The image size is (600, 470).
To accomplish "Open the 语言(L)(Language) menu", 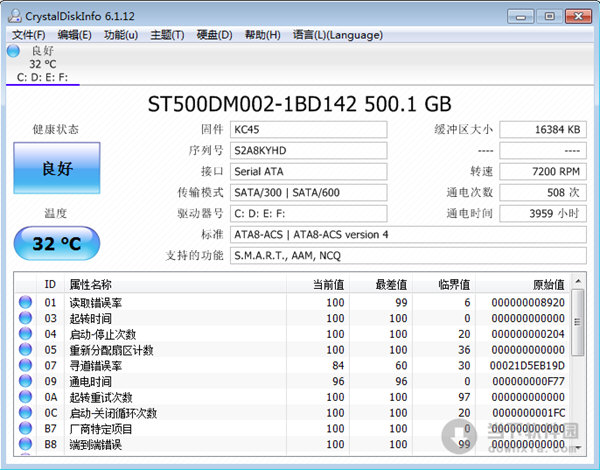I will pyautogui.click(x=338, y=35).
